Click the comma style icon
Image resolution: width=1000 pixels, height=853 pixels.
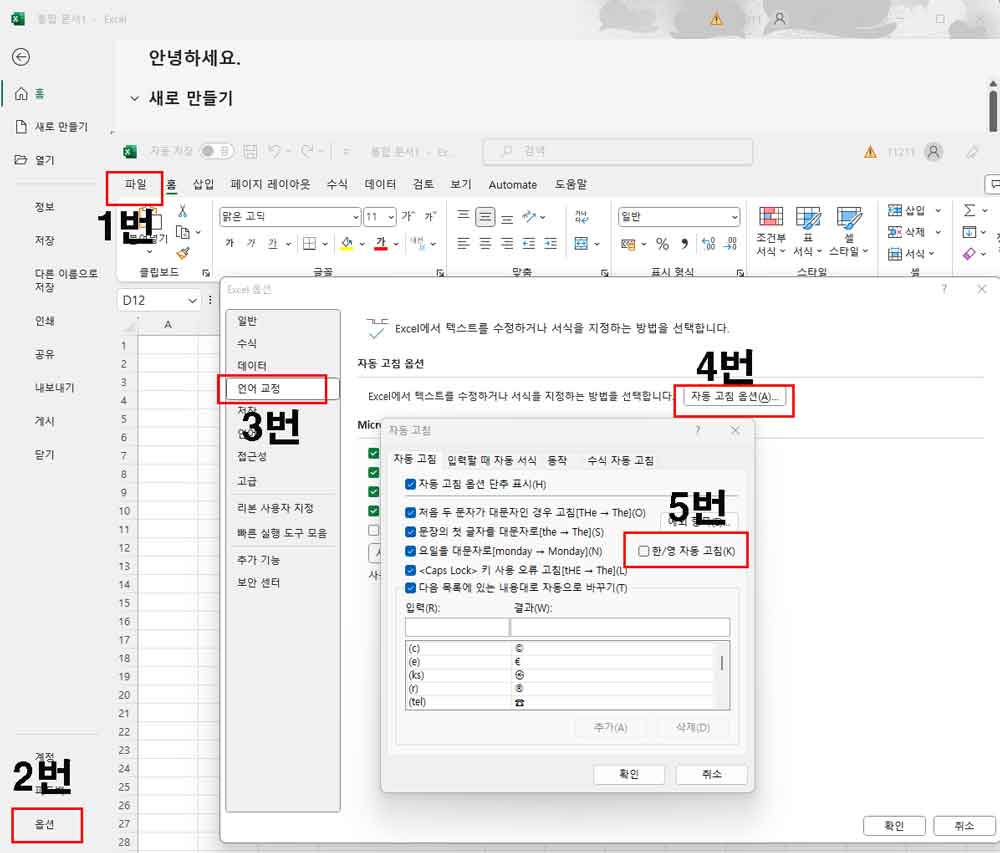pos(684,244)
